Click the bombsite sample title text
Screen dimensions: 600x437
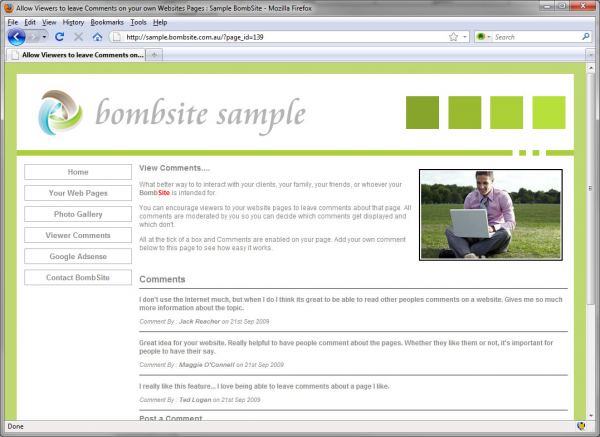click(201, 114)
